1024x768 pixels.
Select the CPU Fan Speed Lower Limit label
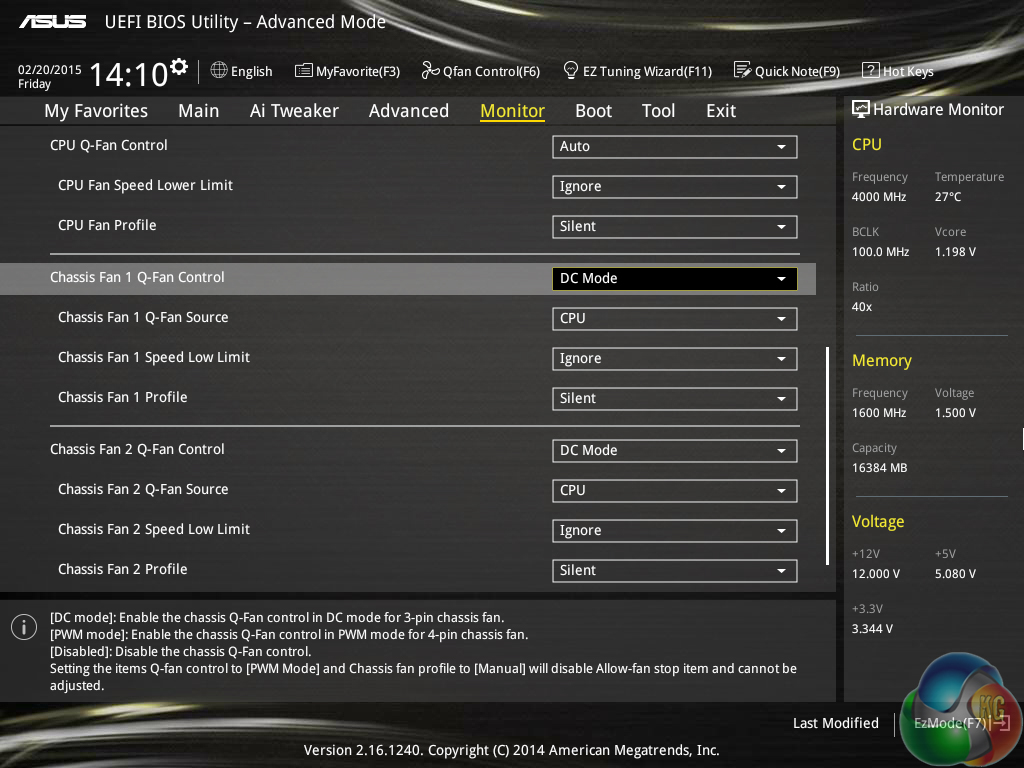click(146, 185)
